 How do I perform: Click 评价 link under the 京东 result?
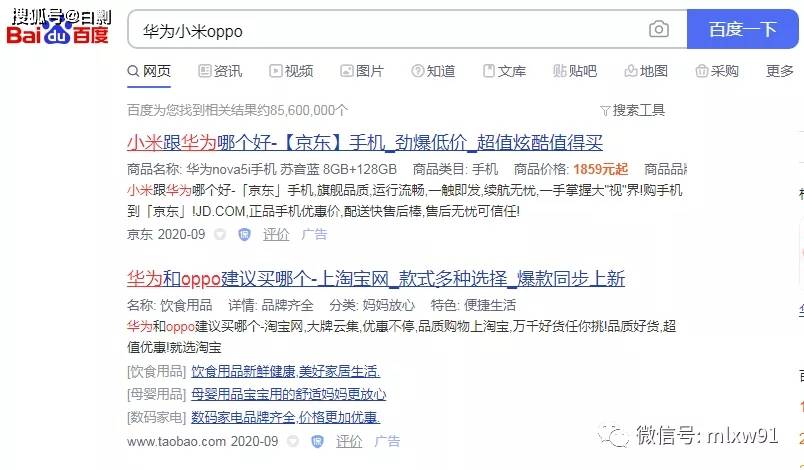click(x=276, y=234)
